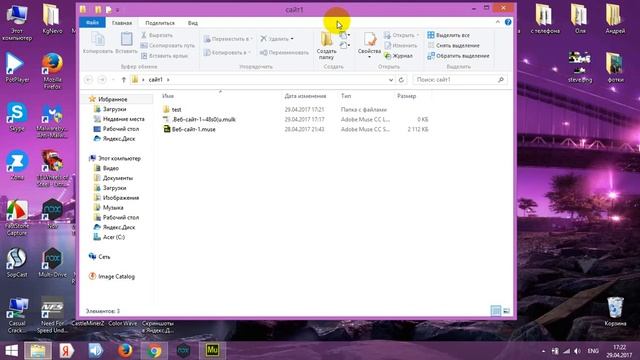Screen dimensions: 640x360
Task: Open Документы in navigation pane
Action: [118, 178]
